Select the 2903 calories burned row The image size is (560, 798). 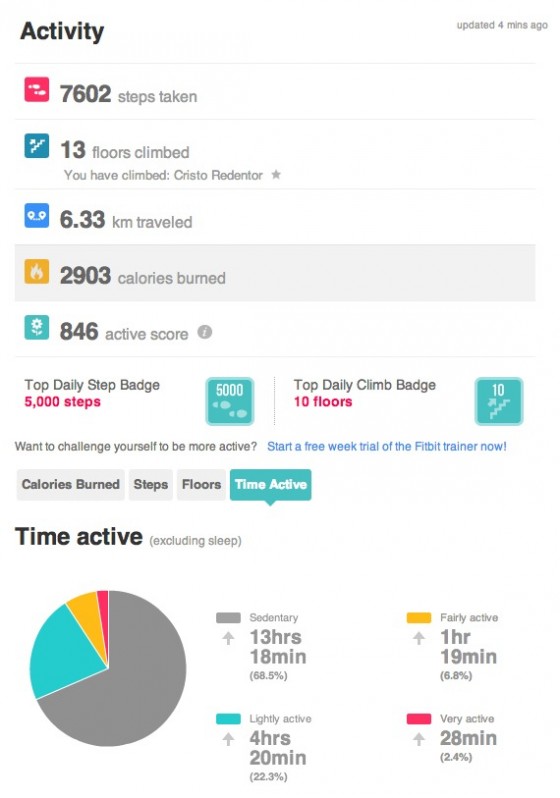click(275, 273)
